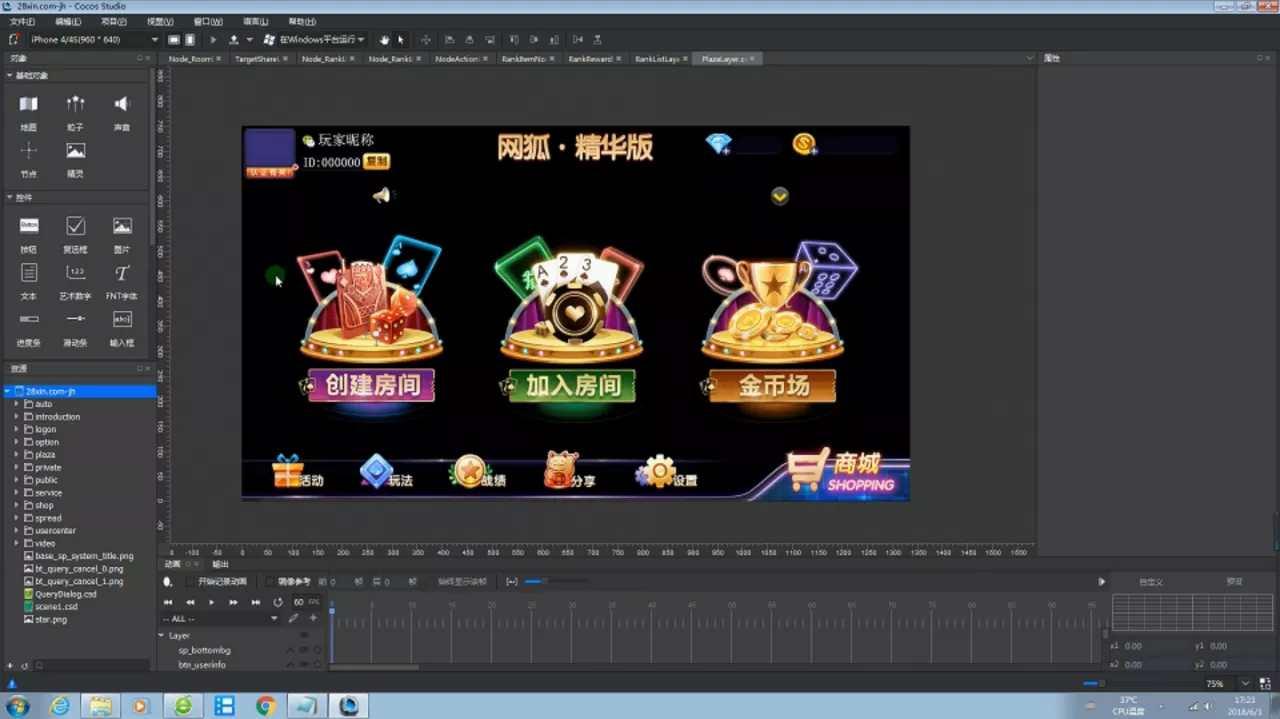Image resolution: width=1280 pixels, height=719 pixels.
Task: Select the Particle (粒子) object icon
Action: (75, 103)
